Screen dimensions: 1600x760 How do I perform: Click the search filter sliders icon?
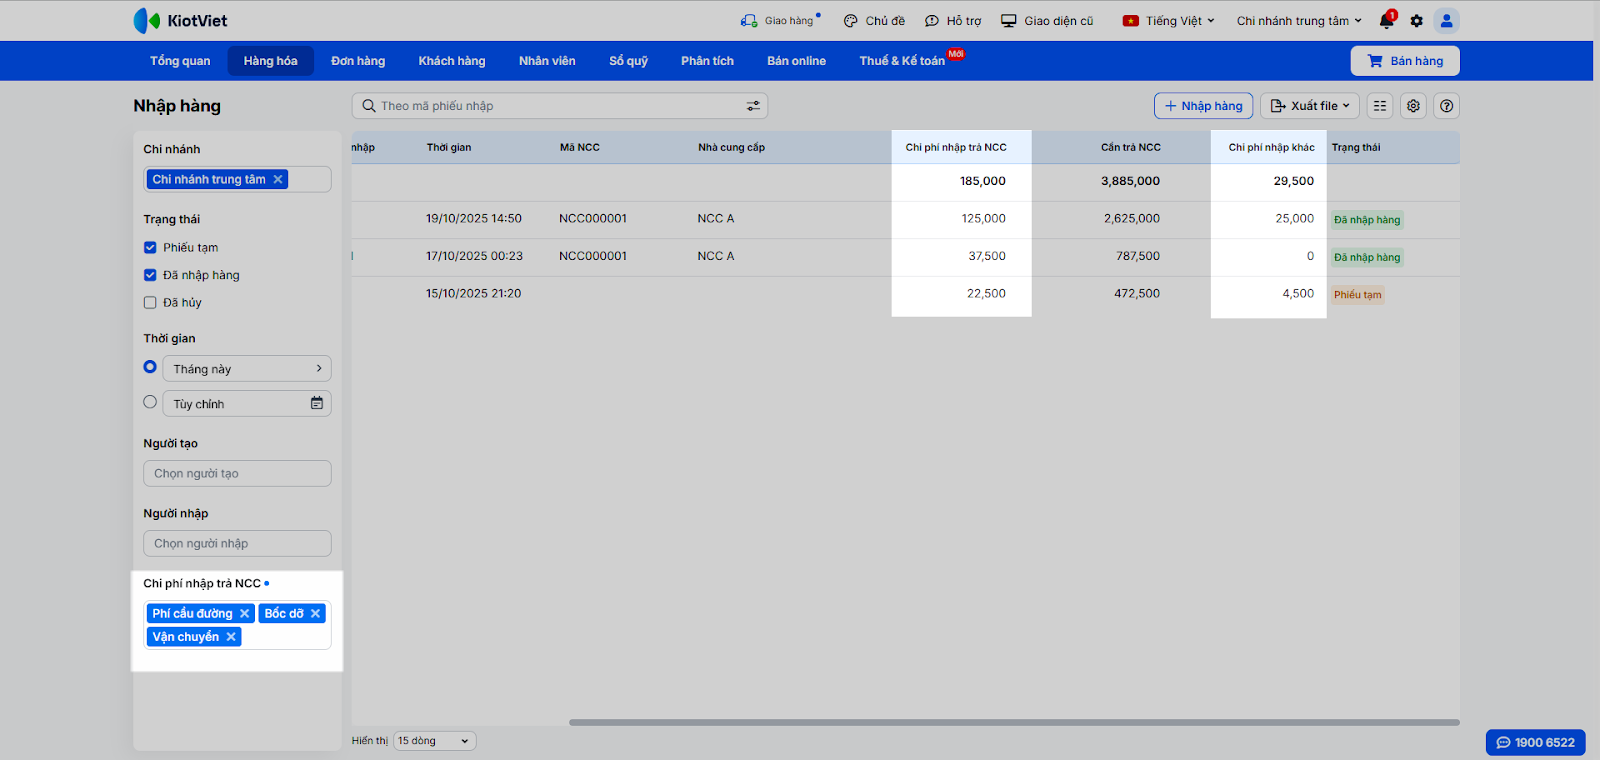click(x=753, y=106)
